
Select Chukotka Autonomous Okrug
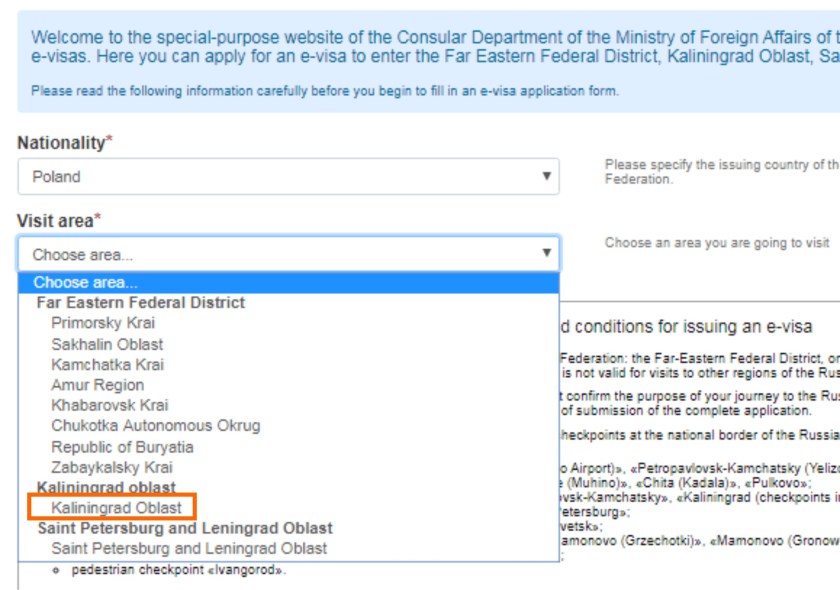click(x=155, y=426)
